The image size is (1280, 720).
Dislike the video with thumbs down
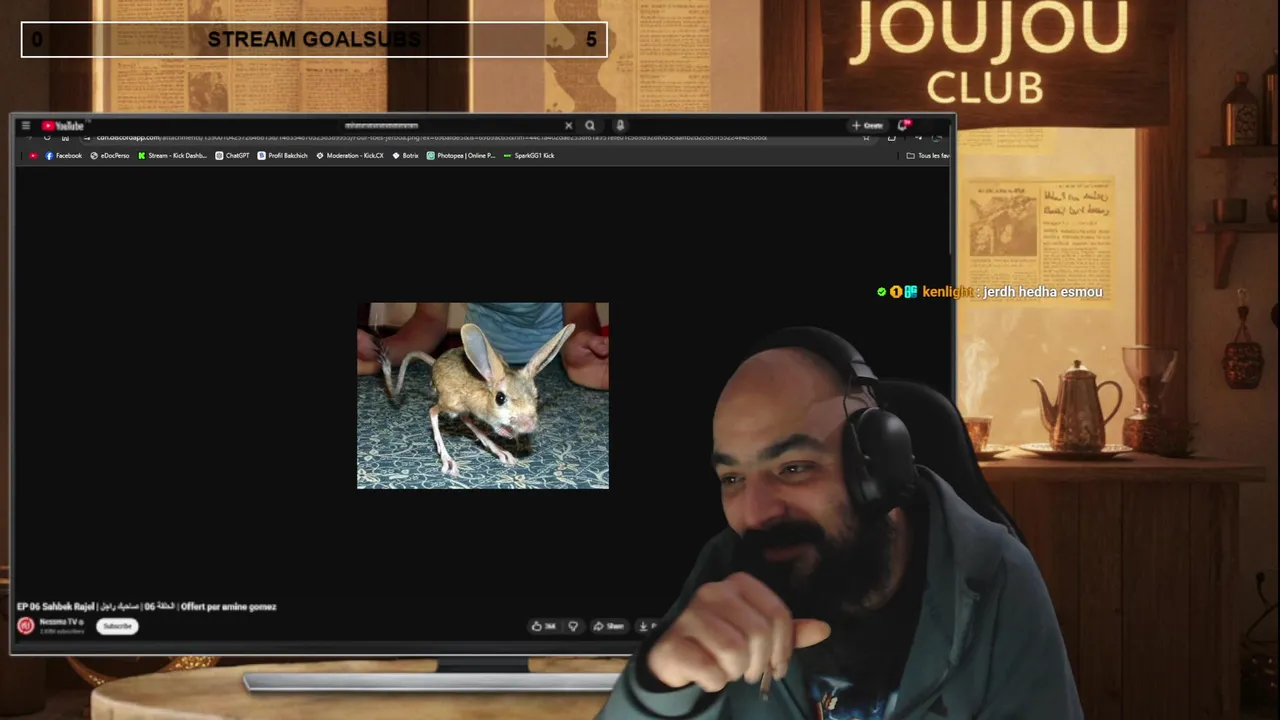click(573, 626)
